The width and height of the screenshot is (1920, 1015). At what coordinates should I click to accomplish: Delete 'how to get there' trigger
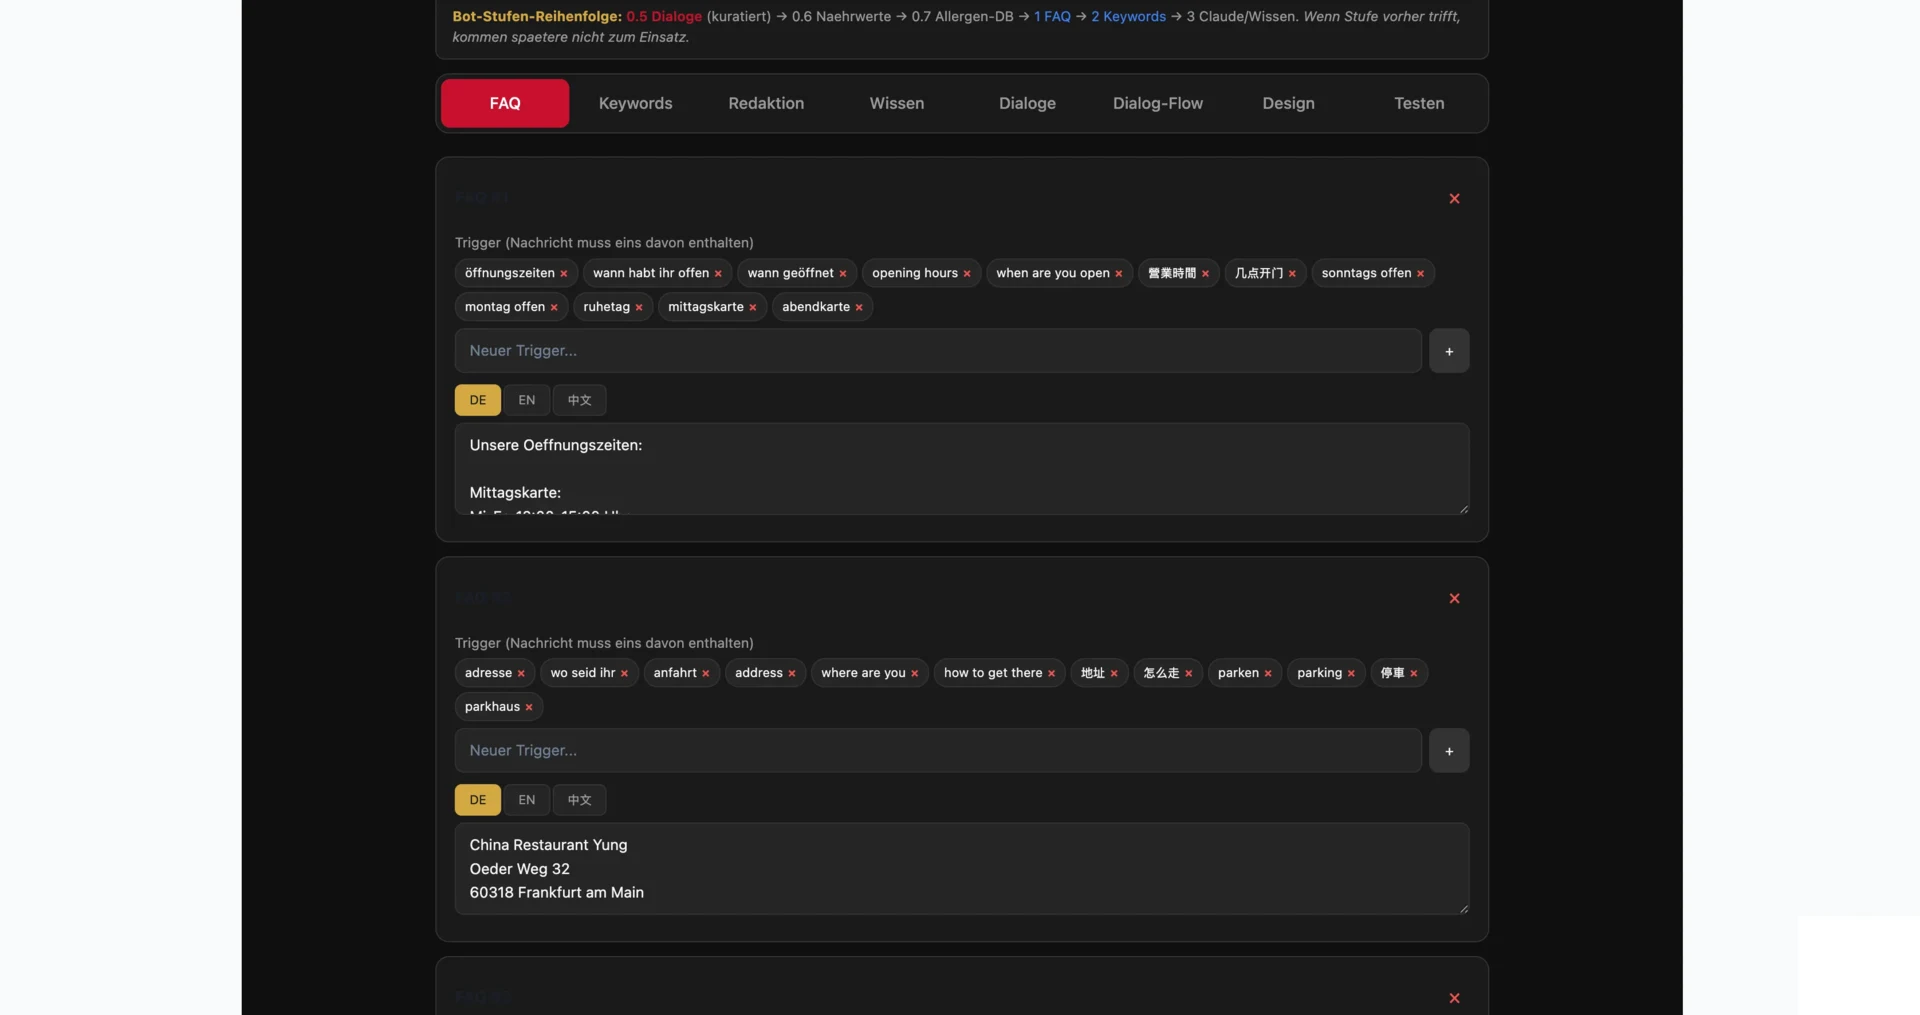pyautogui.click(x=1052, y=674)
